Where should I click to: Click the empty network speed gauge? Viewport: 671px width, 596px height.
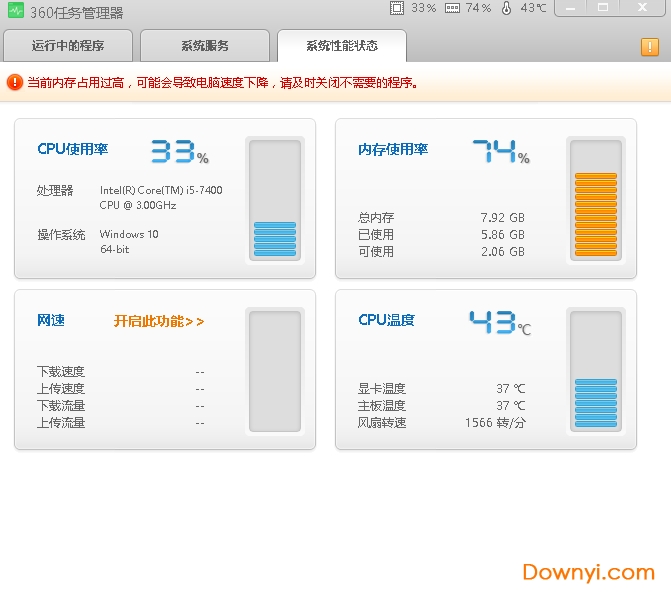pyautogui.click(x=275, y=370)
